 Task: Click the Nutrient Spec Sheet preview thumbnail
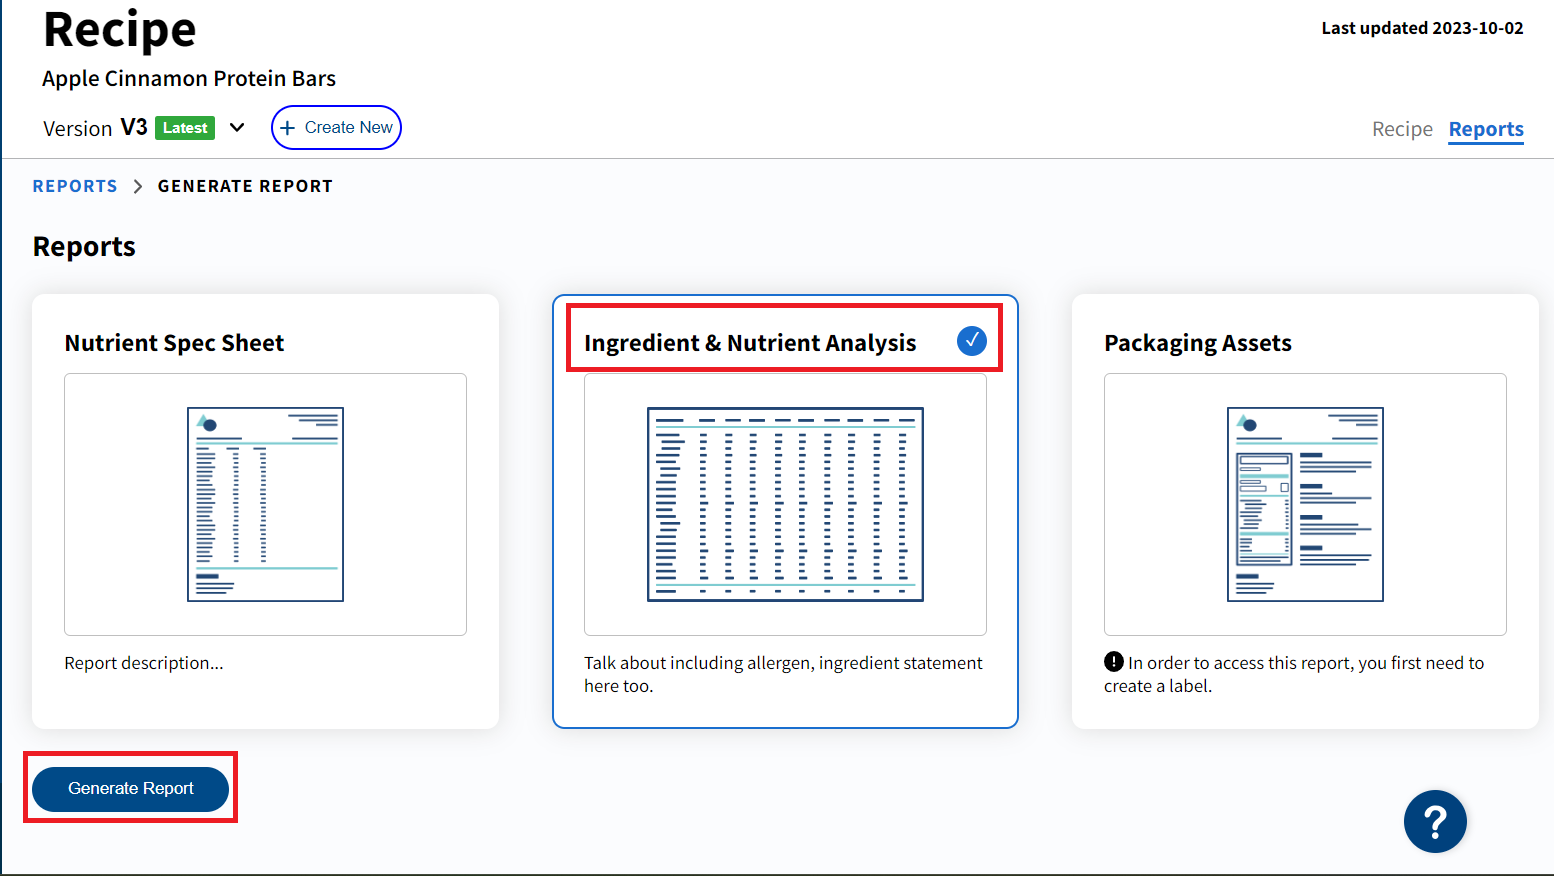[265, 504]
